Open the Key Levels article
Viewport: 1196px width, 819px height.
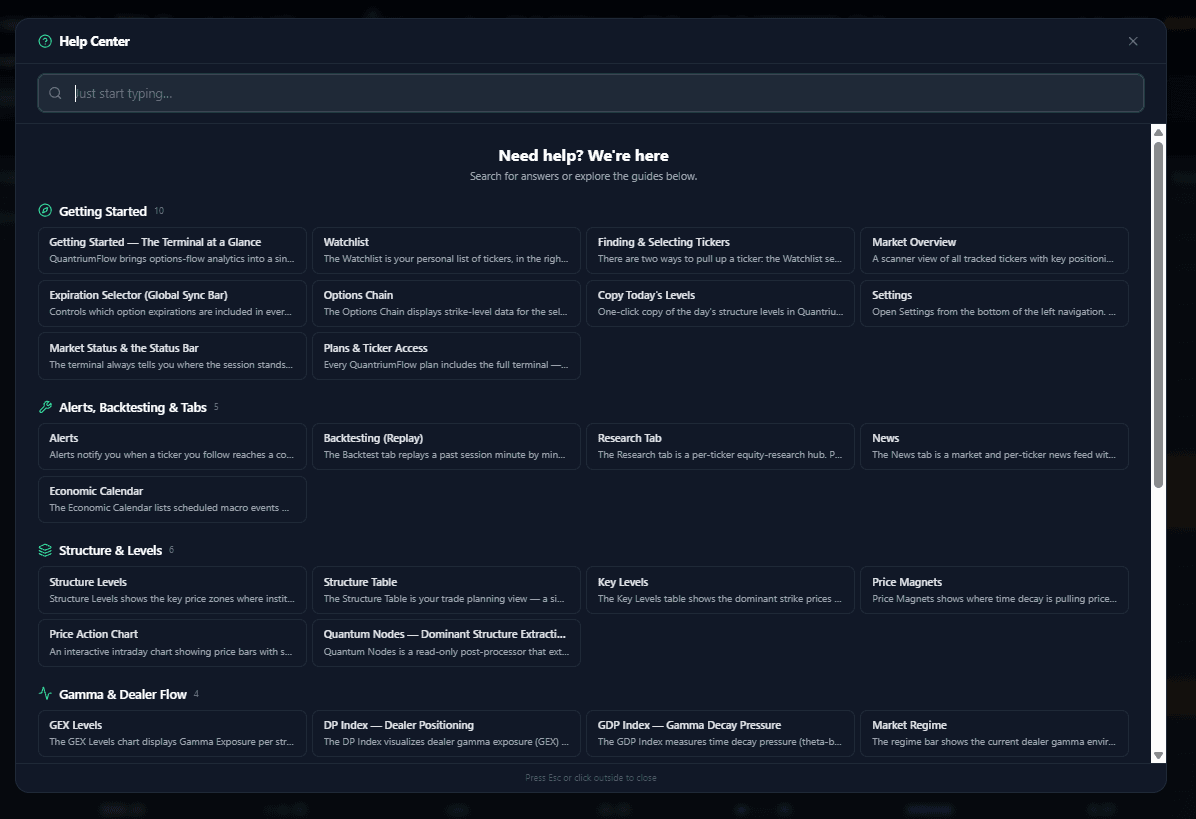tap(720, 590)
